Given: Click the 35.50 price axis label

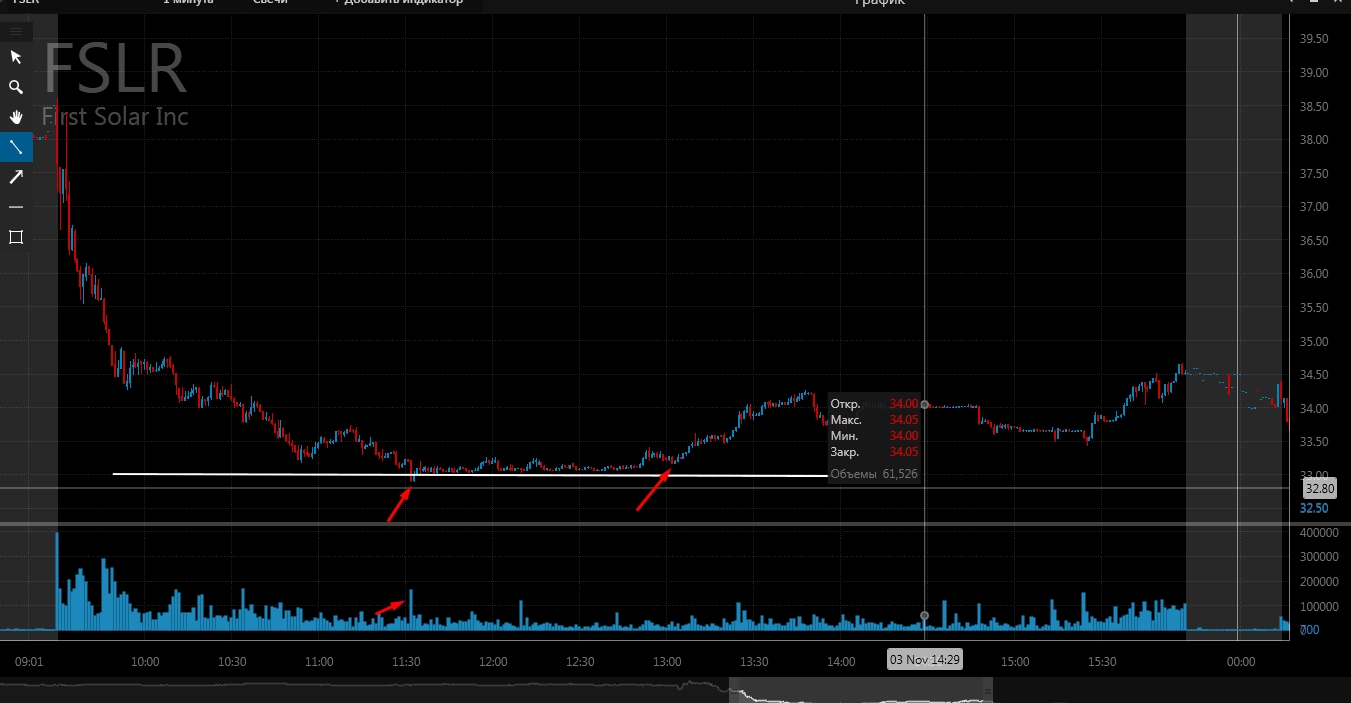Looking at the screenshot, I should pyautogui.click(x=1313, y=308).
